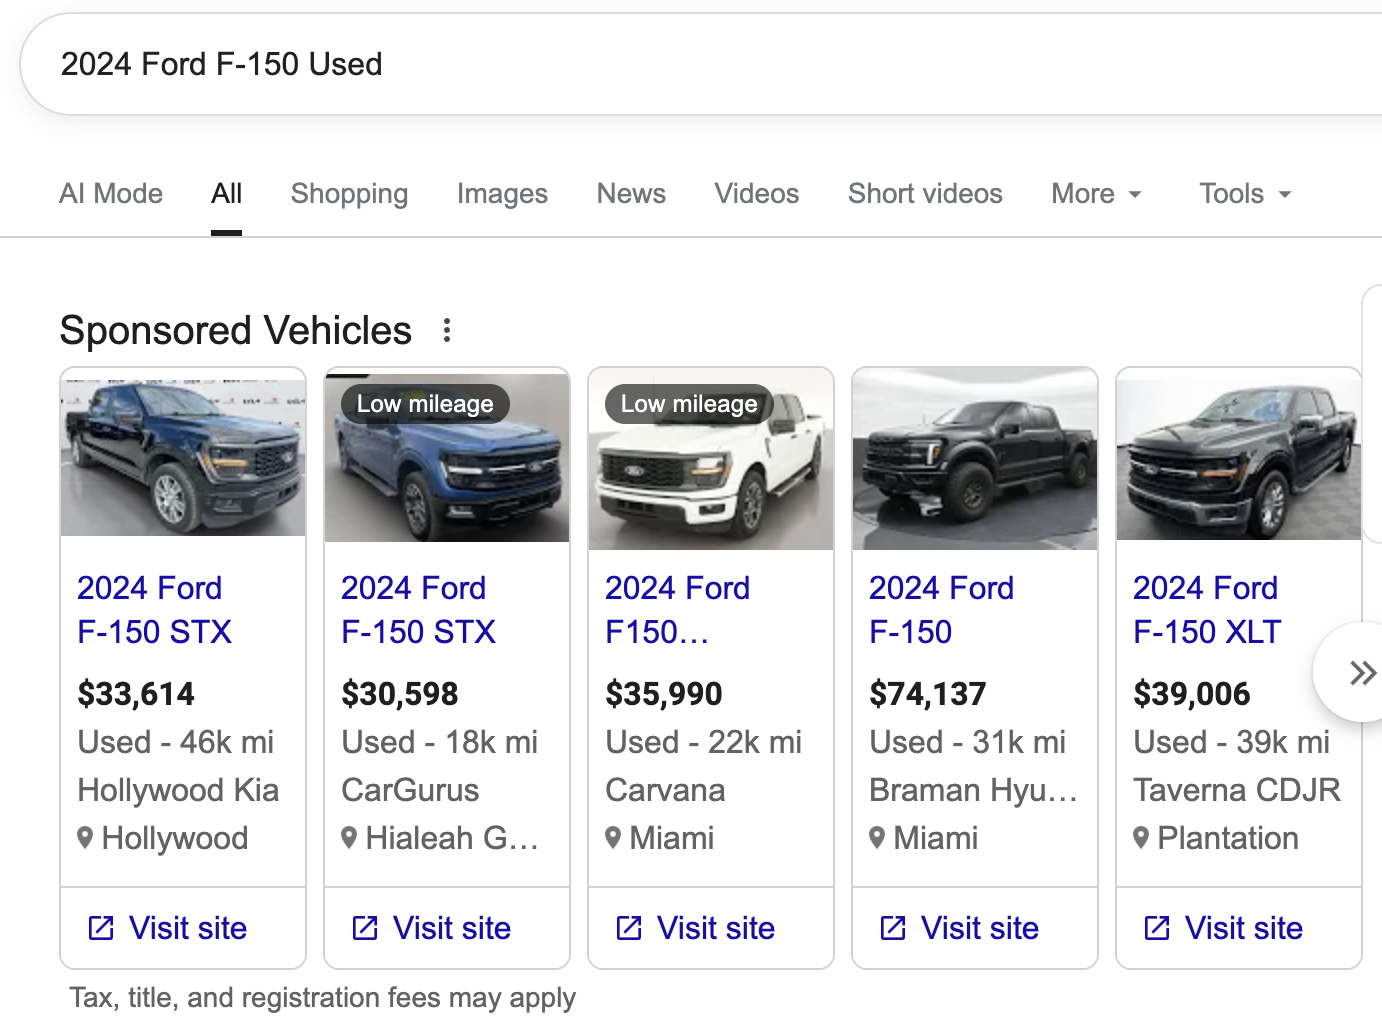Click the Used - 22k mi text
The image size is (1382, 1026).
pos(704,742)
